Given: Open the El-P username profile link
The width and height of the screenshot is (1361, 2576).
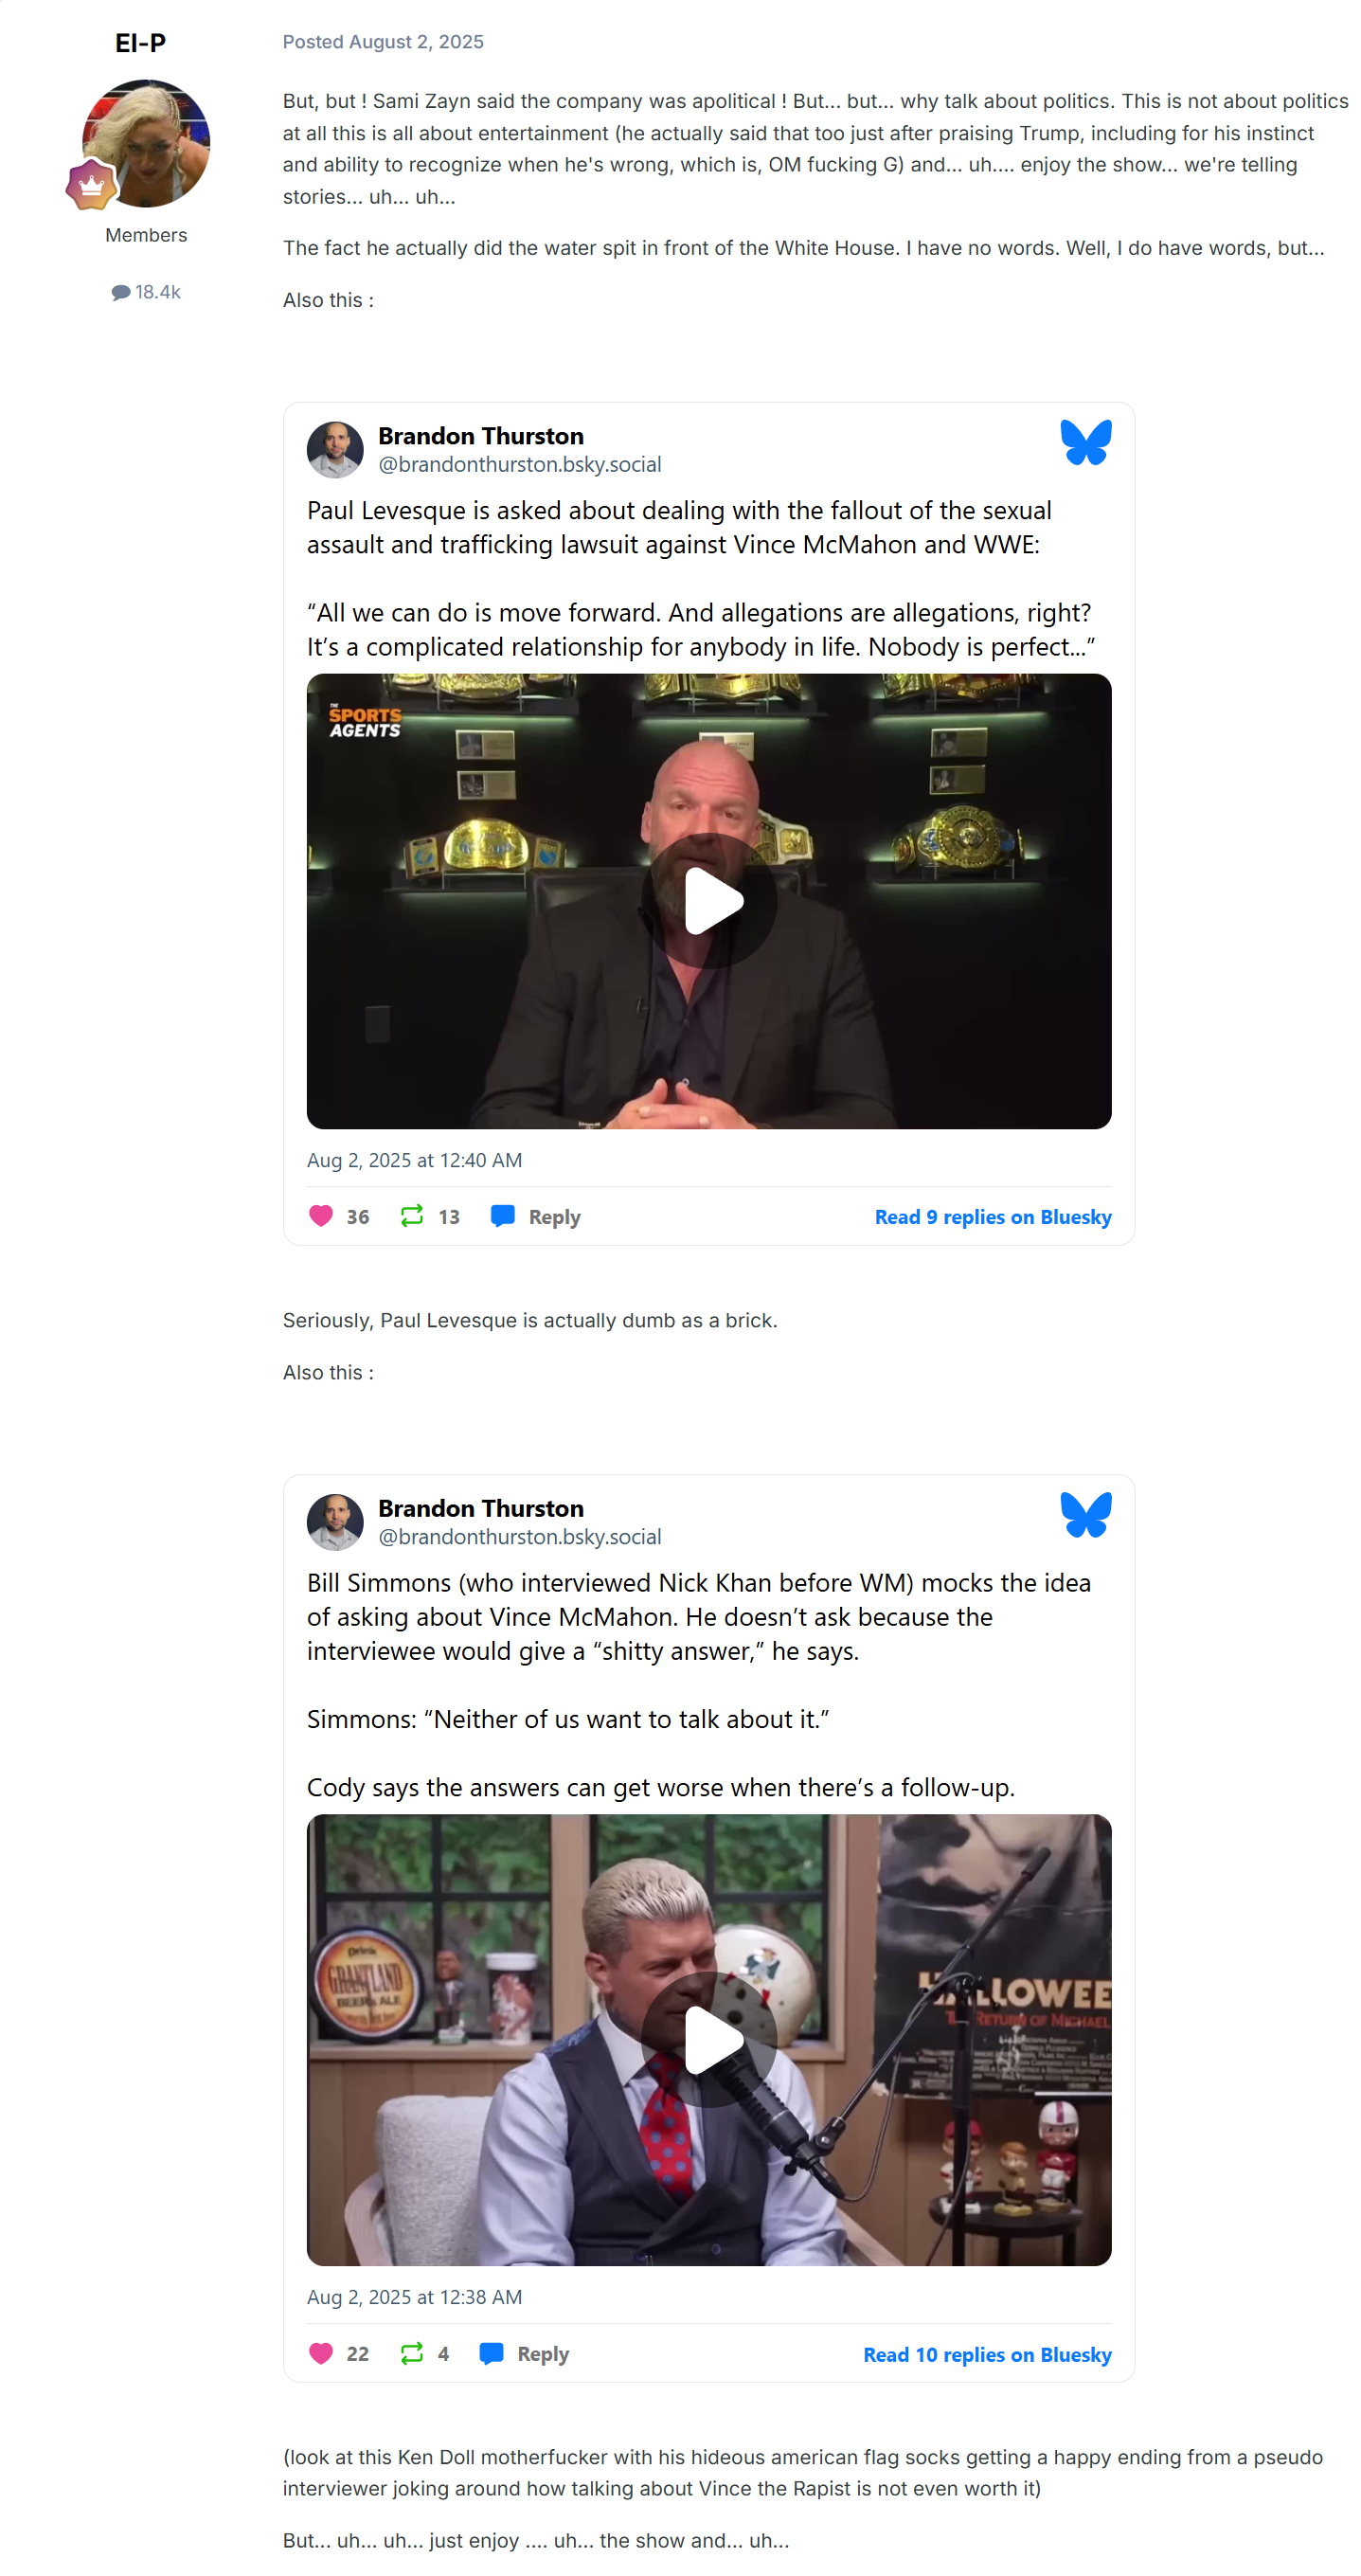Looking at the screenshot, I should pyautogui.click(x=141, y=43).
